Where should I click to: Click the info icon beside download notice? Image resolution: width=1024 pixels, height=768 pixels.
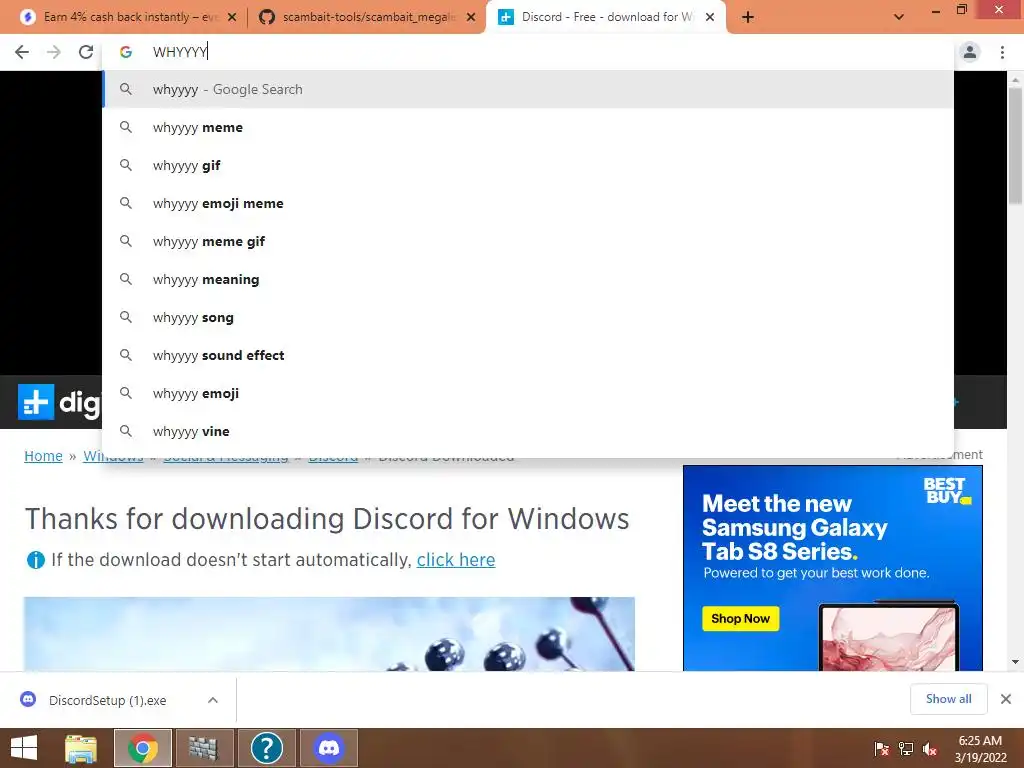(35, 560)
